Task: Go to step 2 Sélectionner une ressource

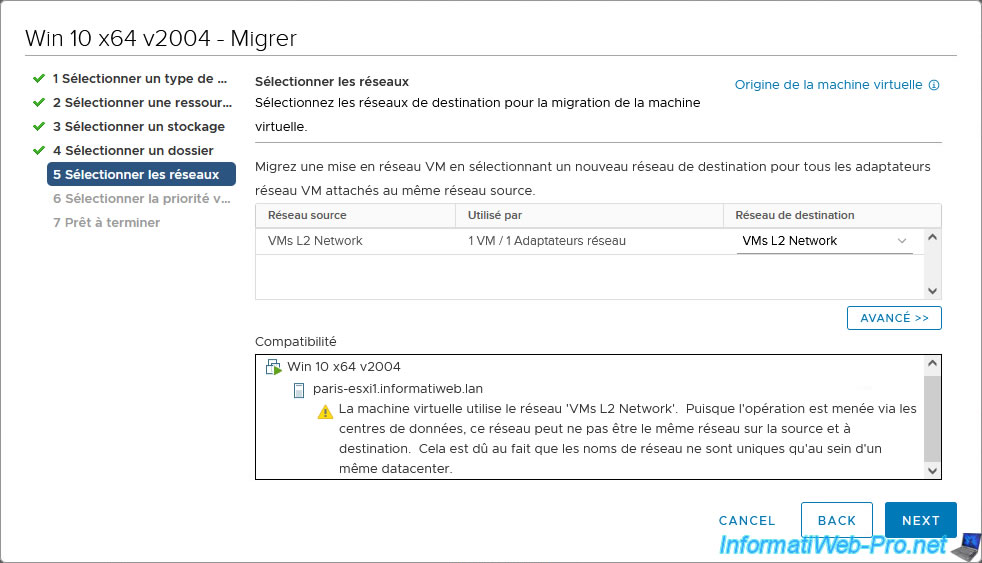Action: [142, 102]
